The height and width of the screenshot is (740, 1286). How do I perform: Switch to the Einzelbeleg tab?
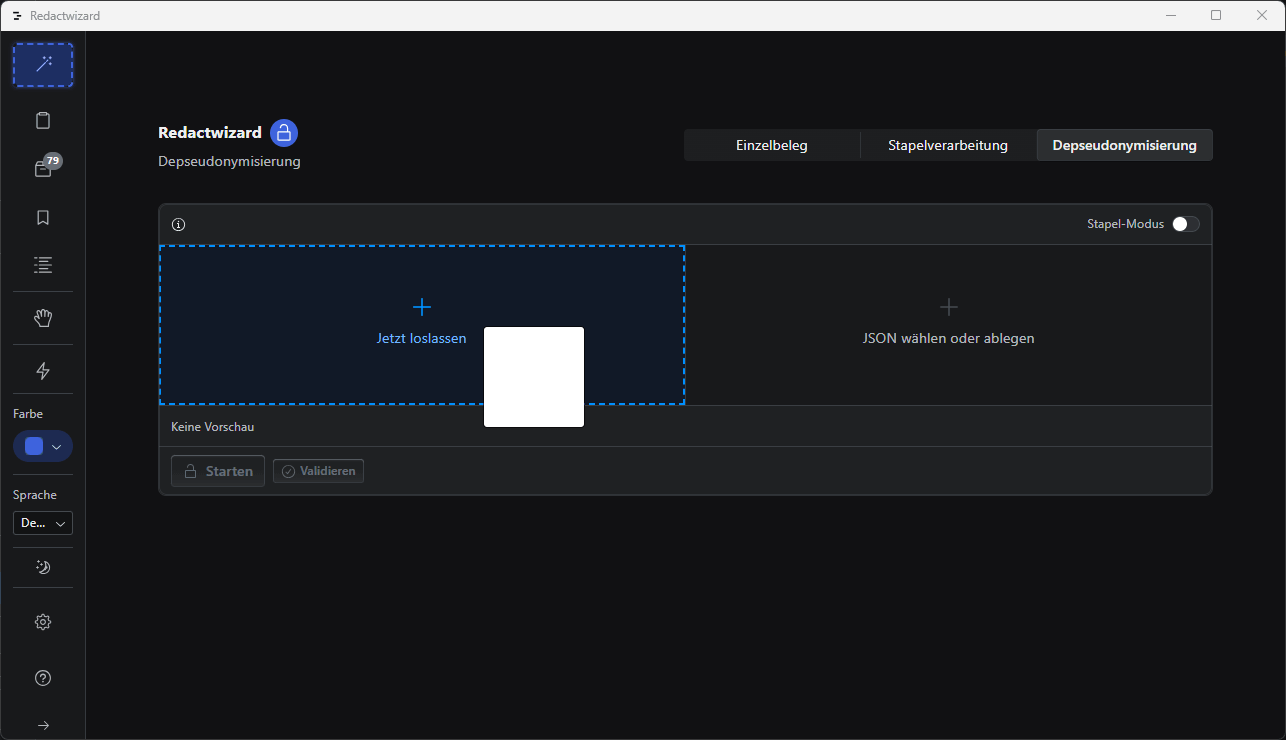[772, 145]
